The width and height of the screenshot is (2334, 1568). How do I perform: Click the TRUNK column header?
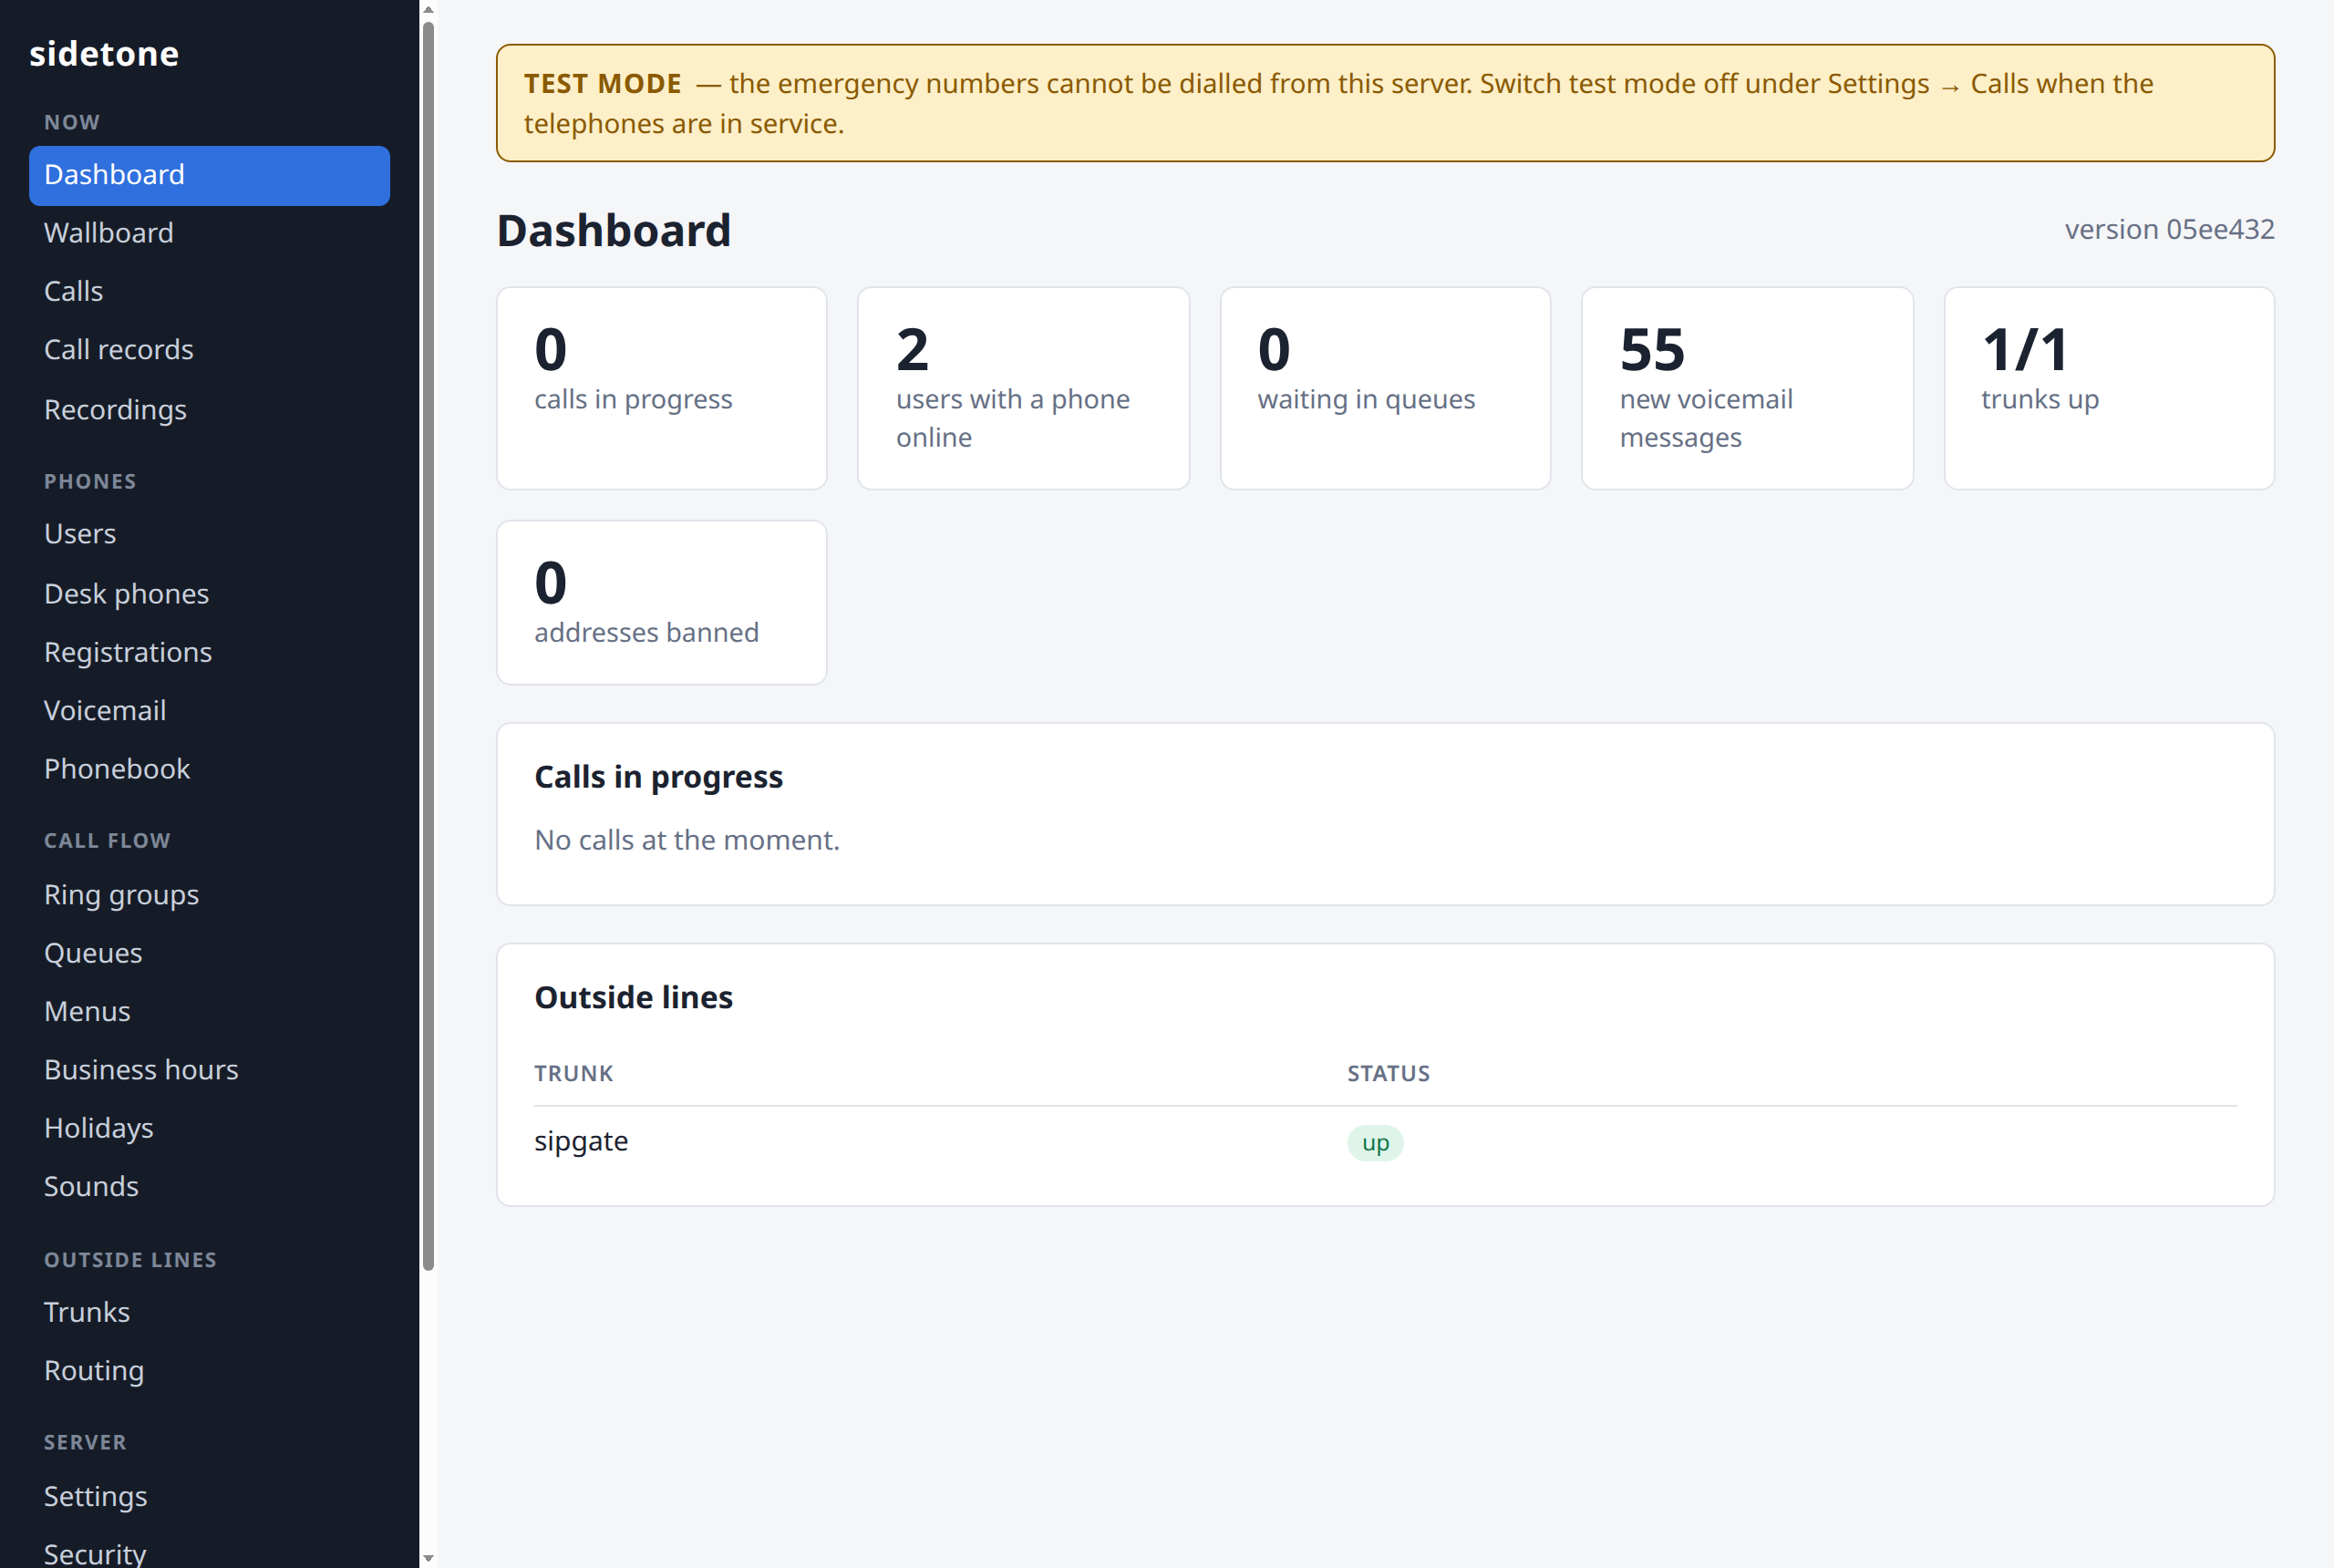click(x=574, y=1074)
